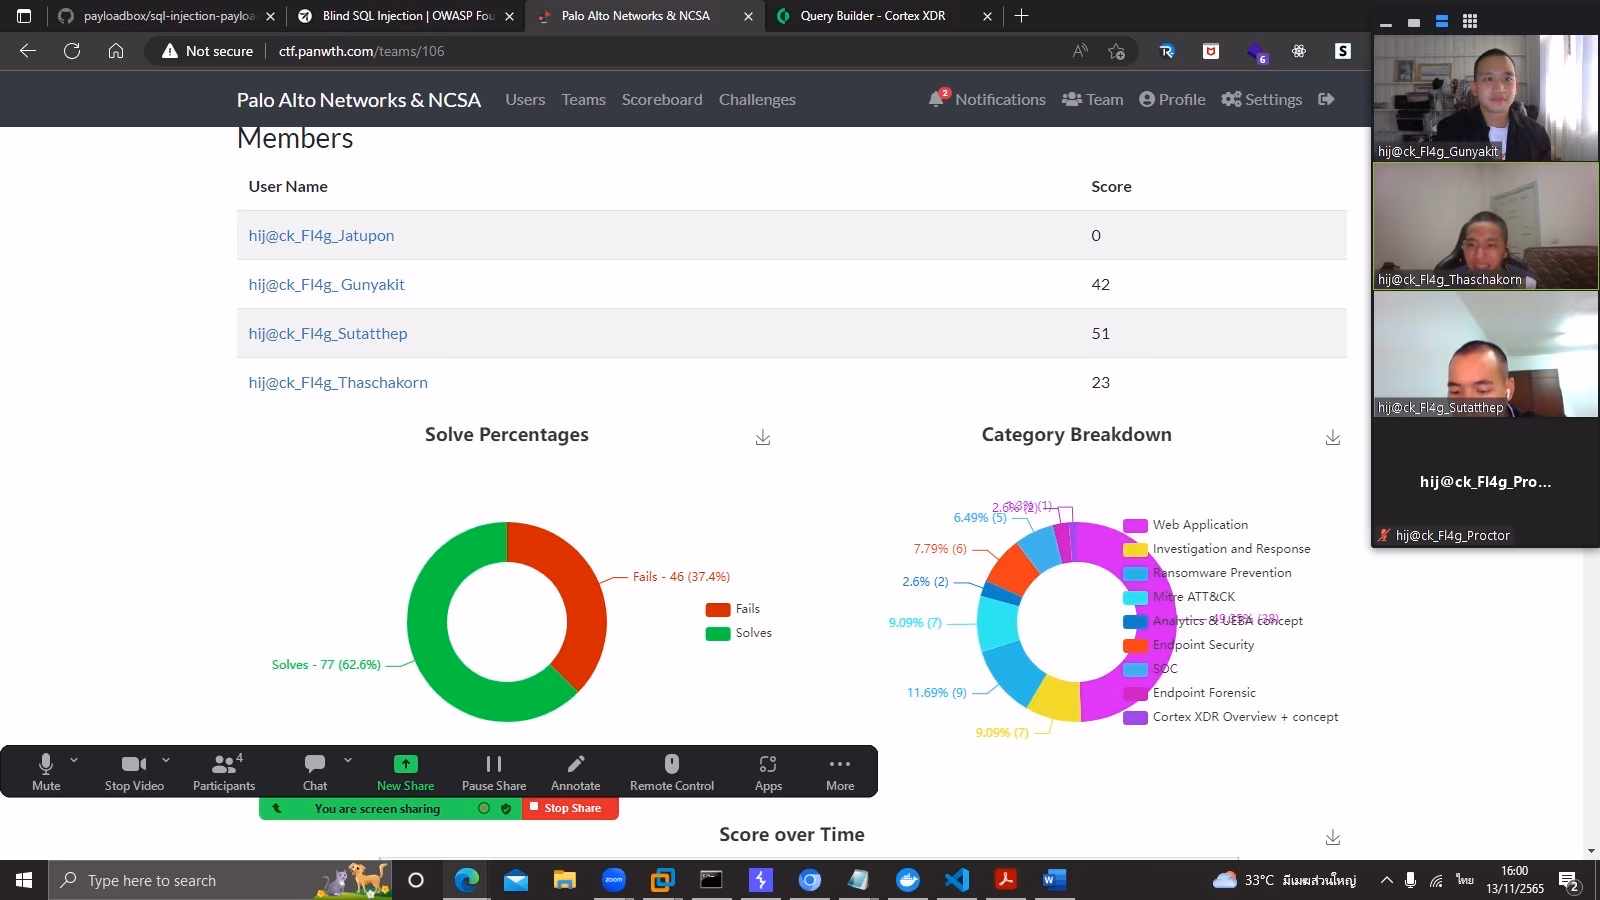Viewport: 1600px width, 900px height.
Task: Toggle Mitre ATT&CK legend entry
Action: pos(1179,597)
